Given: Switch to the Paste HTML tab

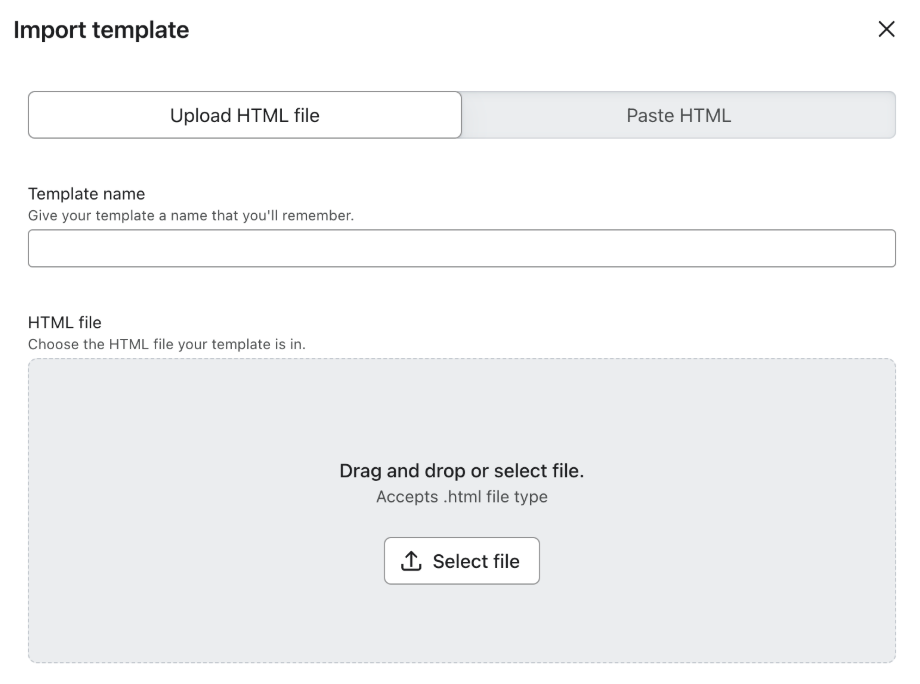Looking at the screenshot, I should point(678,115).
